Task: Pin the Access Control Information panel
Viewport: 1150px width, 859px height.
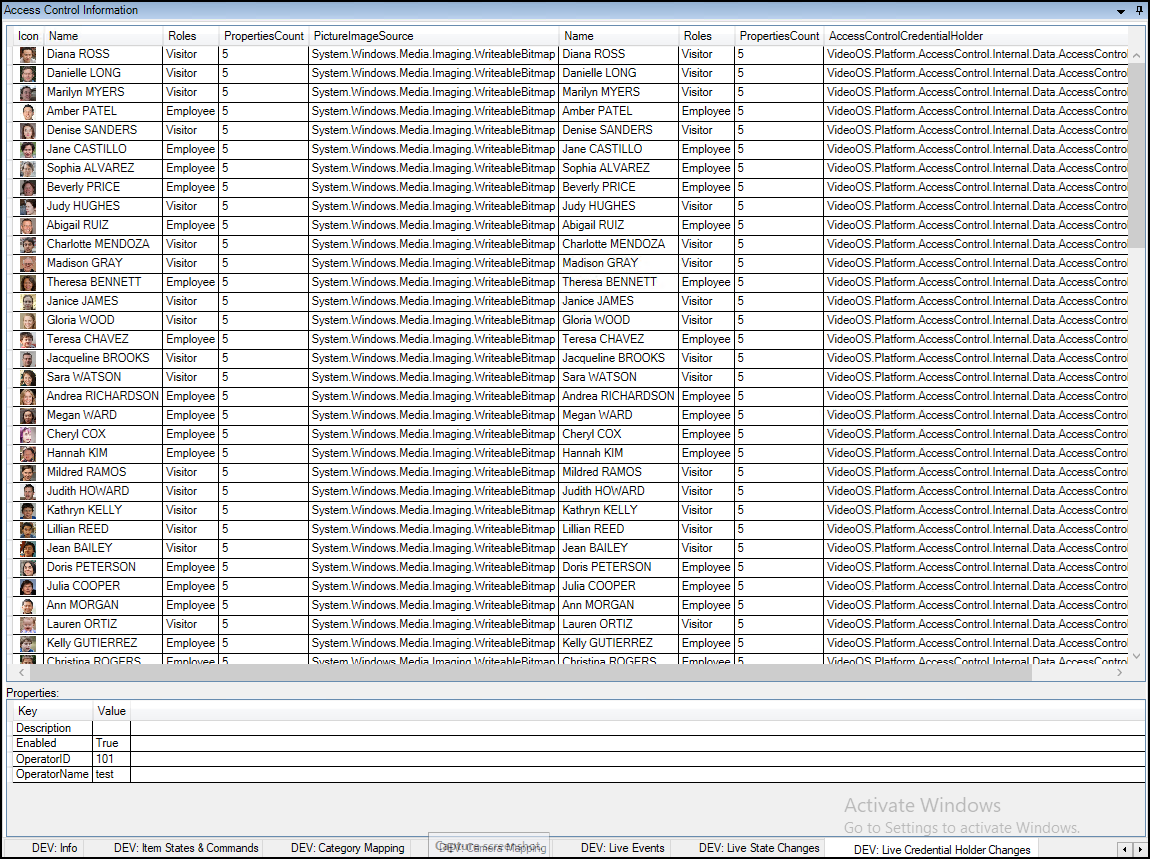Action: [1139, 10]
